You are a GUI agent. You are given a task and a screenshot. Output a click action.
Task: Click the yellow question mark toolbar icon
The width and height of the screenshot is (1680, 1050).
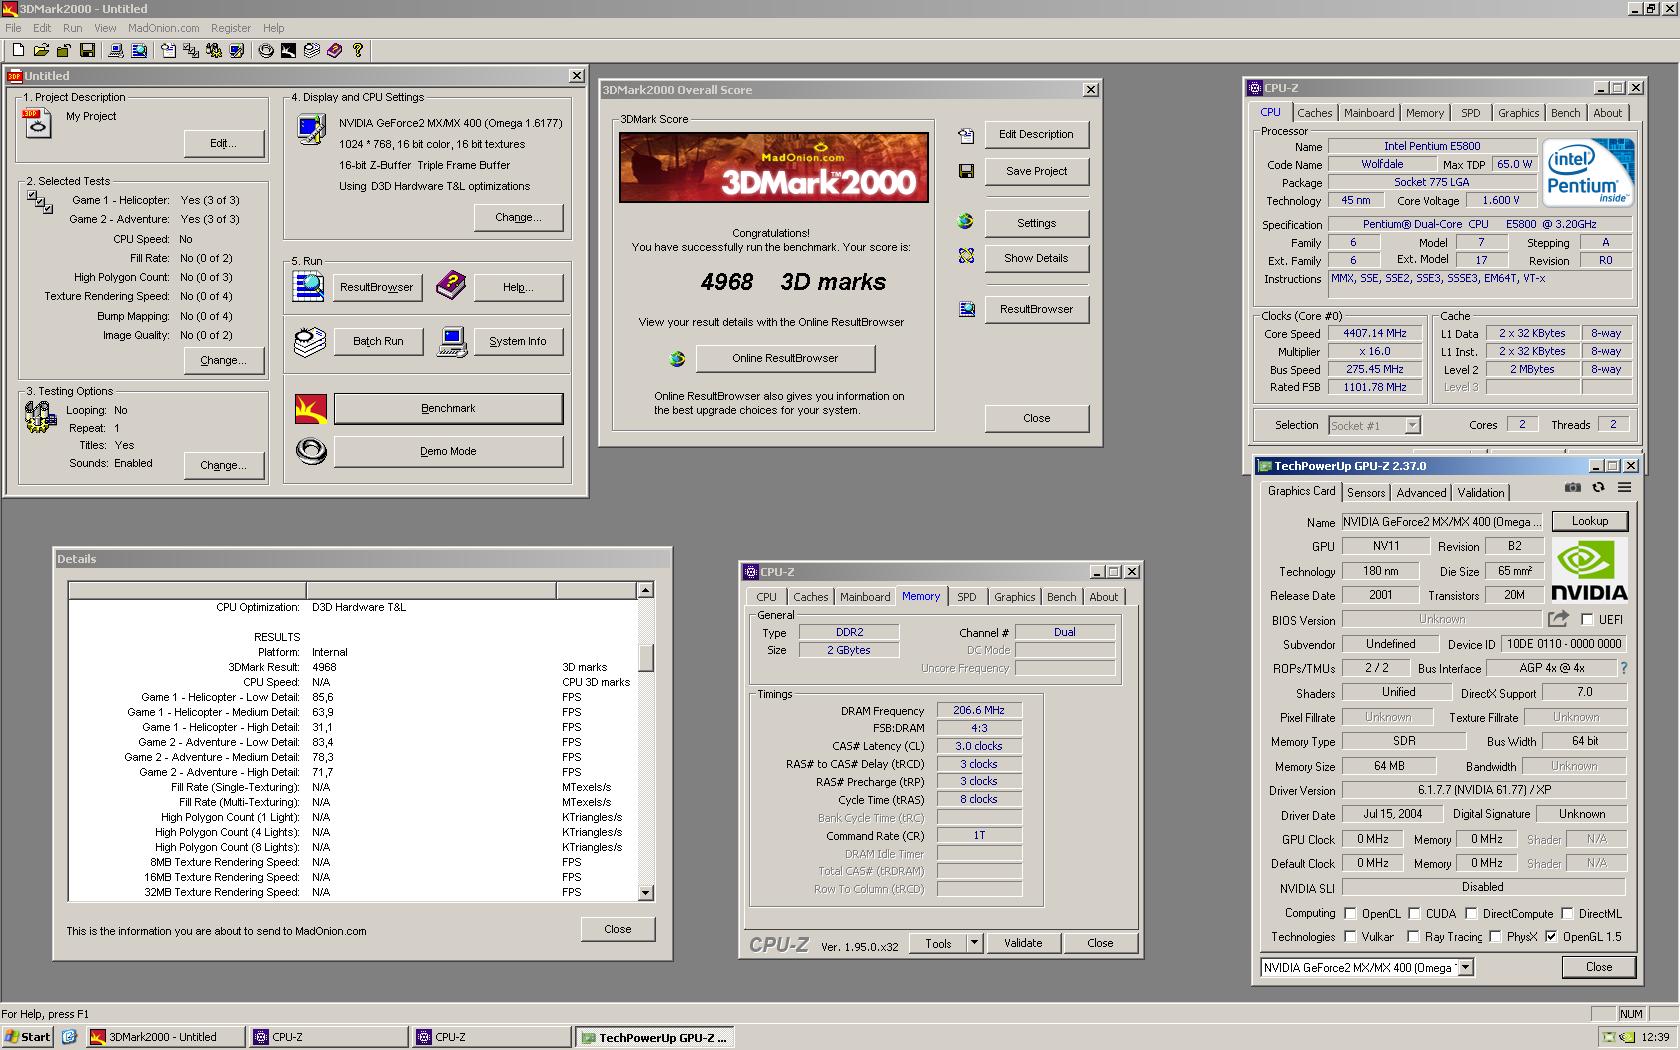358,50
